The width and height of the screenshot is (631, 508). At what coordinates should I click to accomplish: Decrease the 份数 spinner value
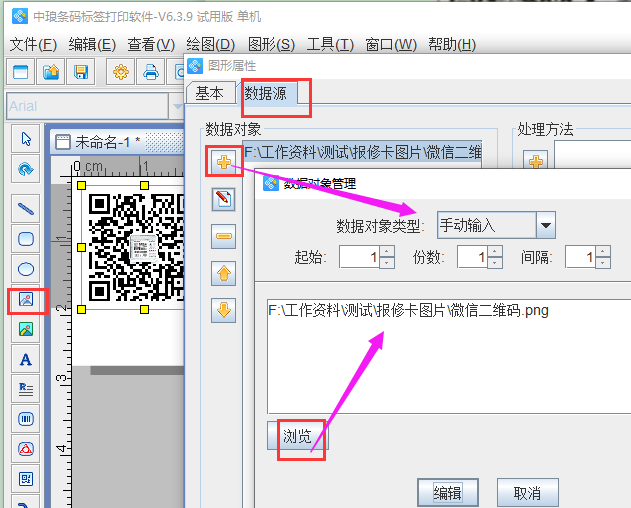pyautogui.click(x=494, y=263)
